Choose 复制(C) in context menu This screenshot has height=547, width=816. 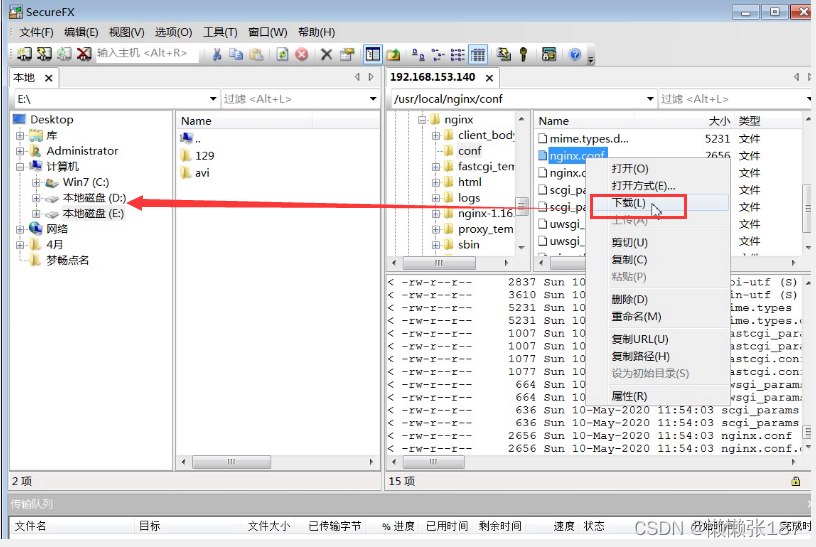[x=658, y=260]
